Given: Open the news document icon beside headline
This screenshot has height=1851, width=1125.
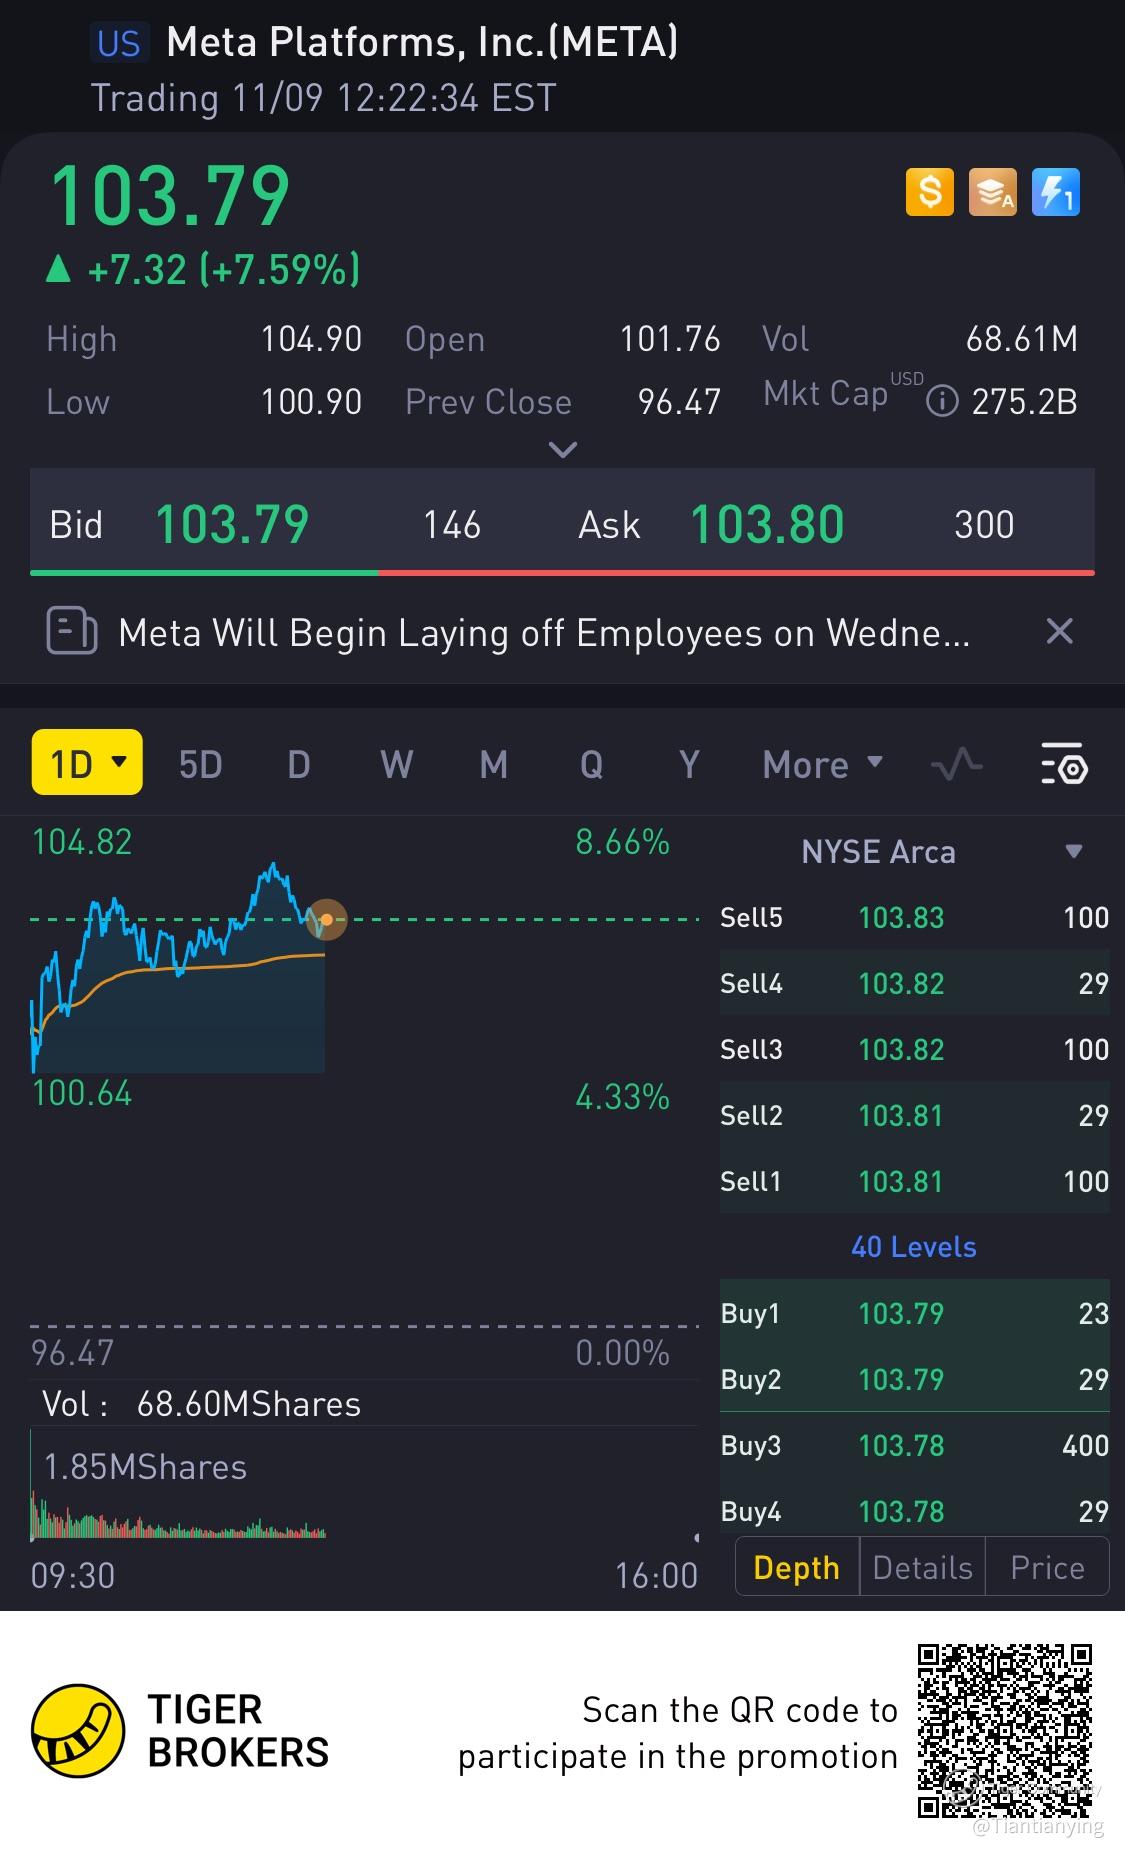Looking at the screenshot, I should pyautogui.click(x=72, y=631).
